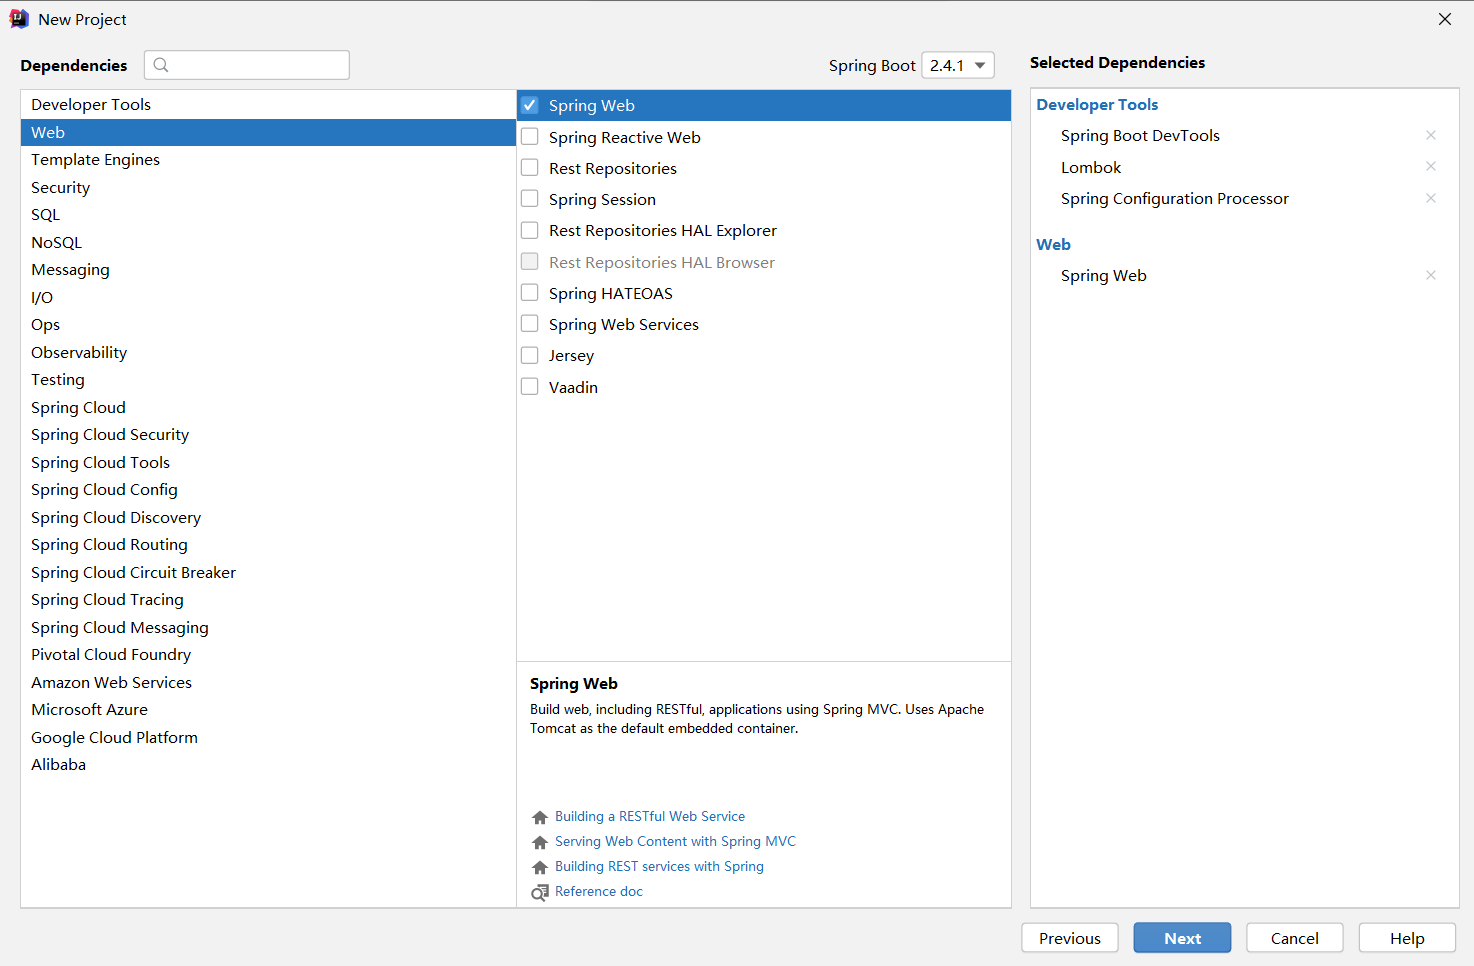The height and width of the screenshot is (966, 1474).
Task: Select the Ops category
Action: pos(268,325)
